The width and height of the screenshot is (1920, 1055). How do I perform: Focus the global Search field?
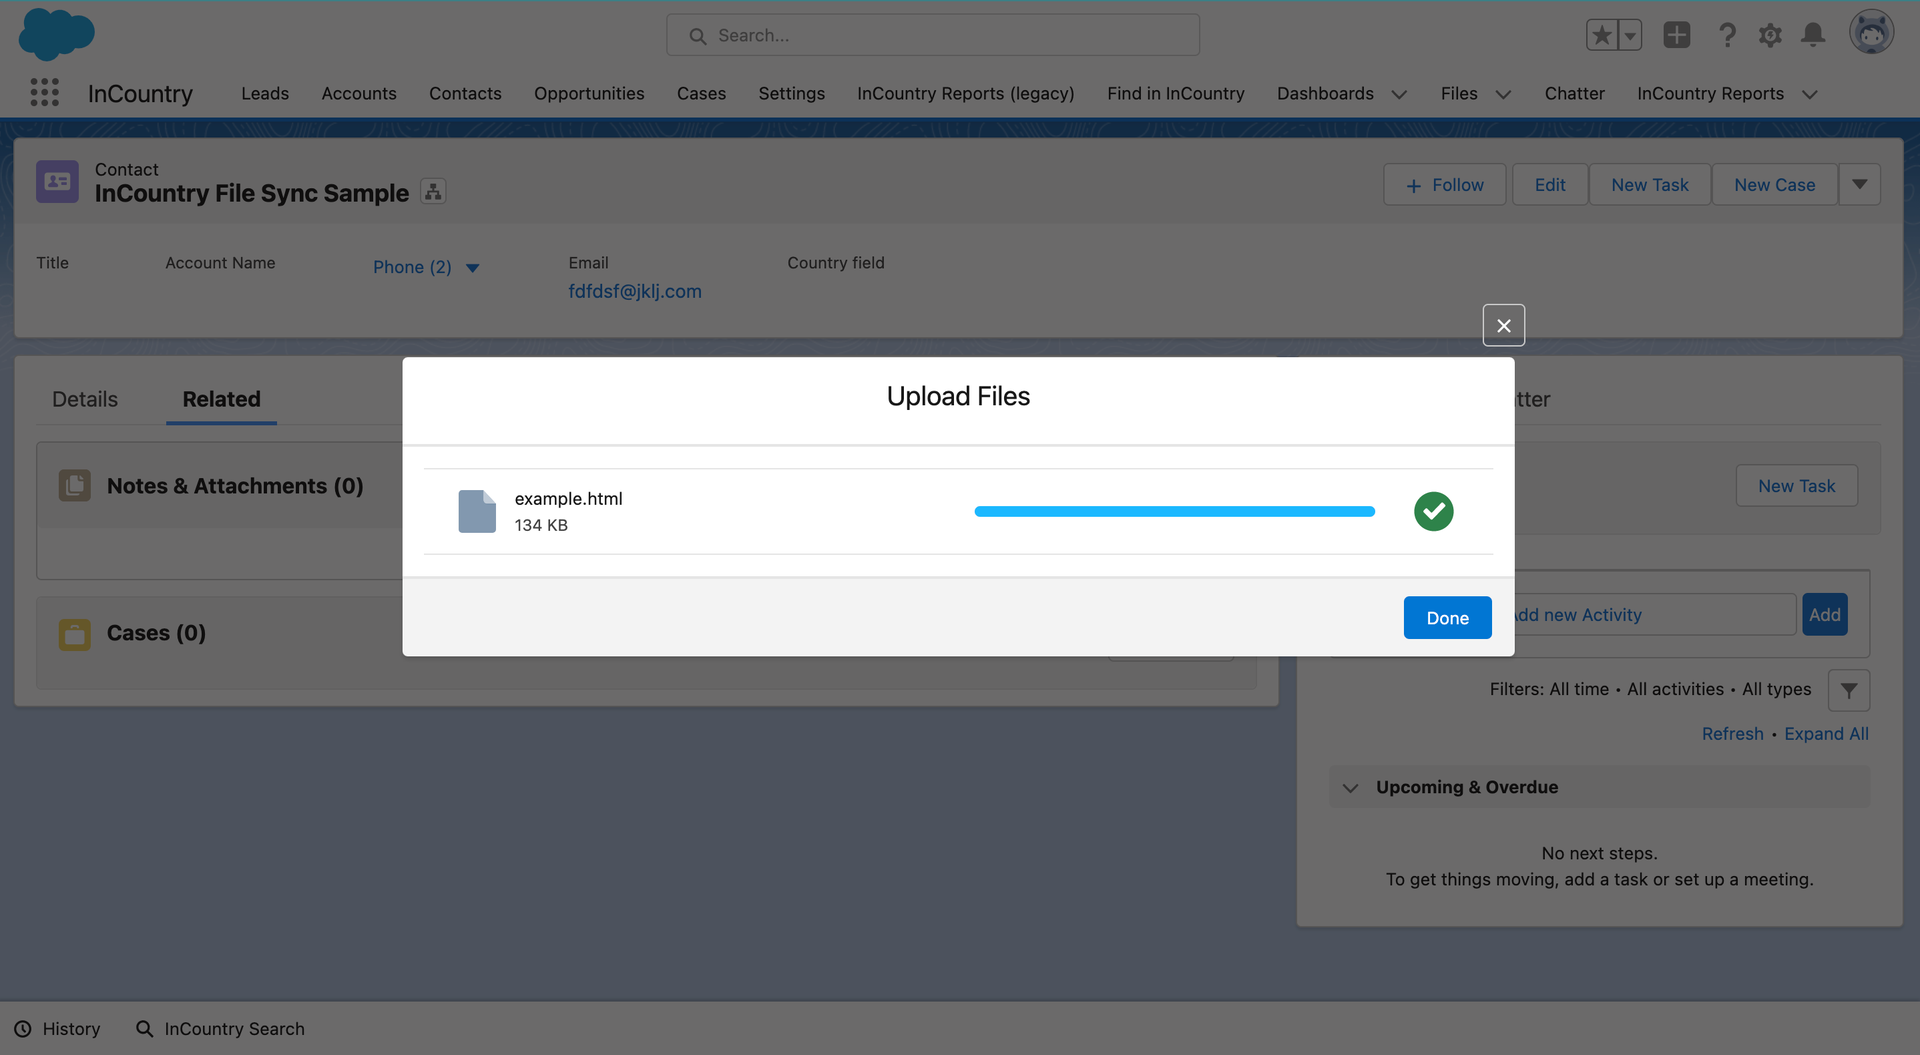[933, 35]
